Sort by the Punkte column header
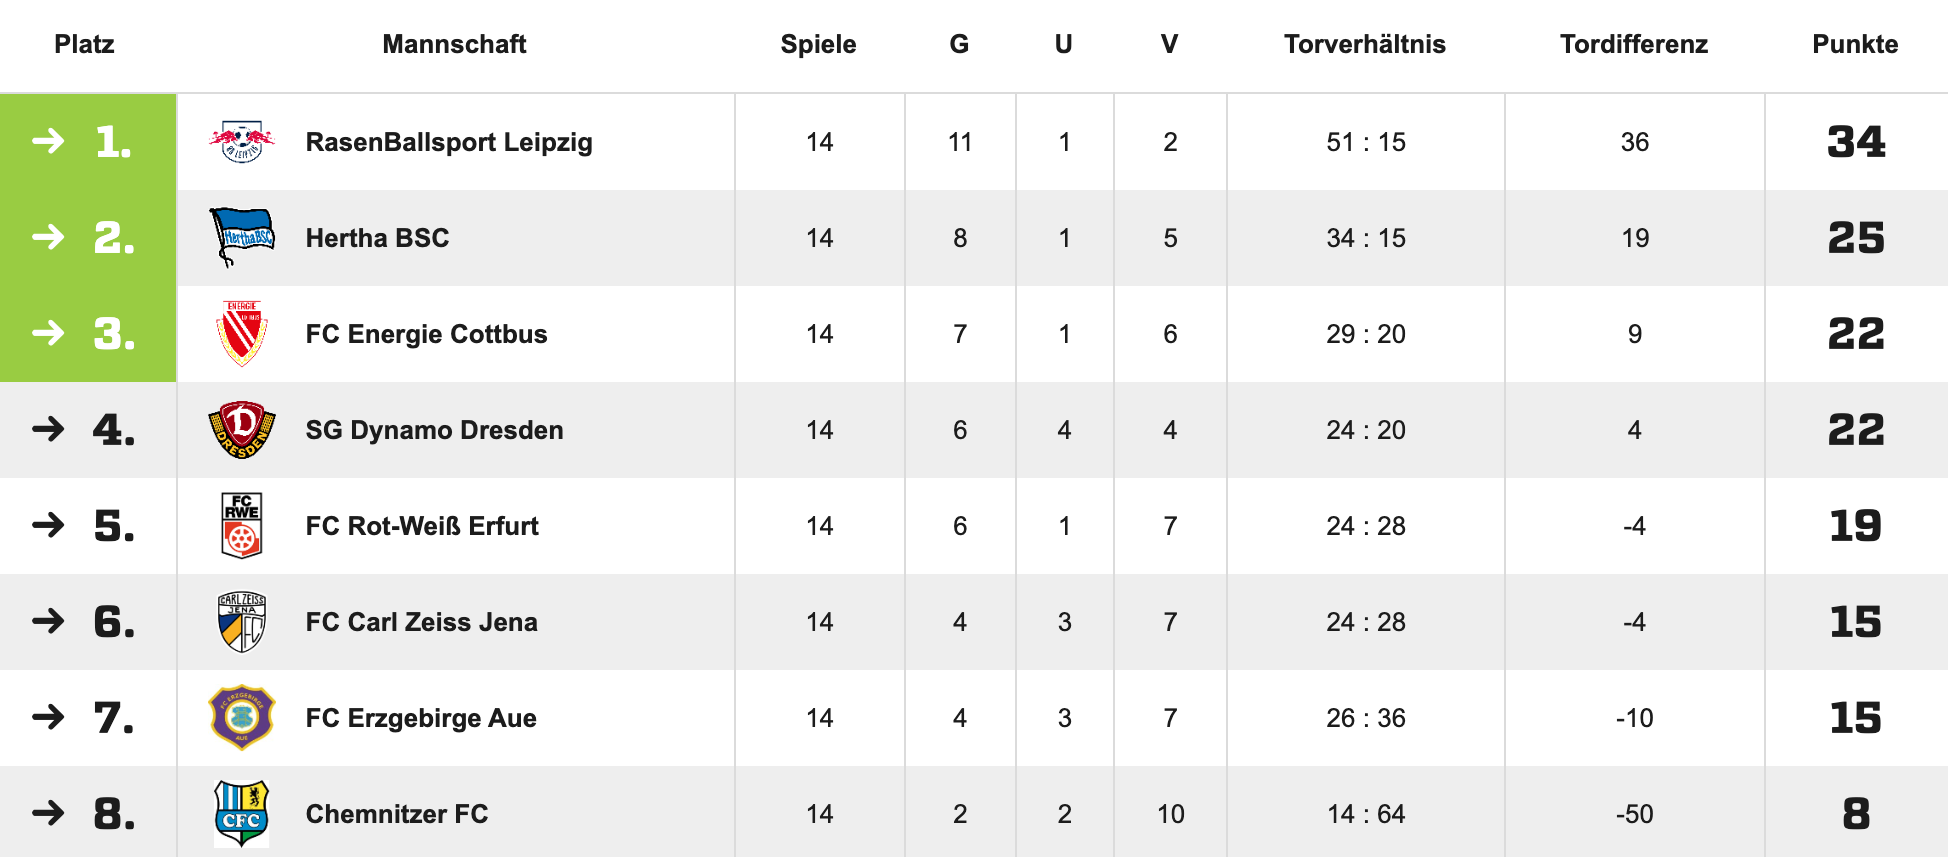This screenshot has height=857, width=1948. tap(1855, 44)
